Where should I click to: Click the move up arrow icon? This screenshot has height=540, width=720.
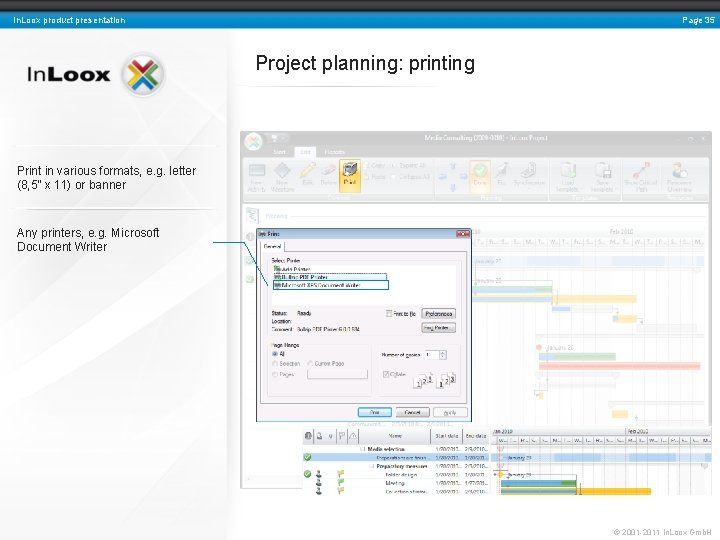tap(453, 165)
